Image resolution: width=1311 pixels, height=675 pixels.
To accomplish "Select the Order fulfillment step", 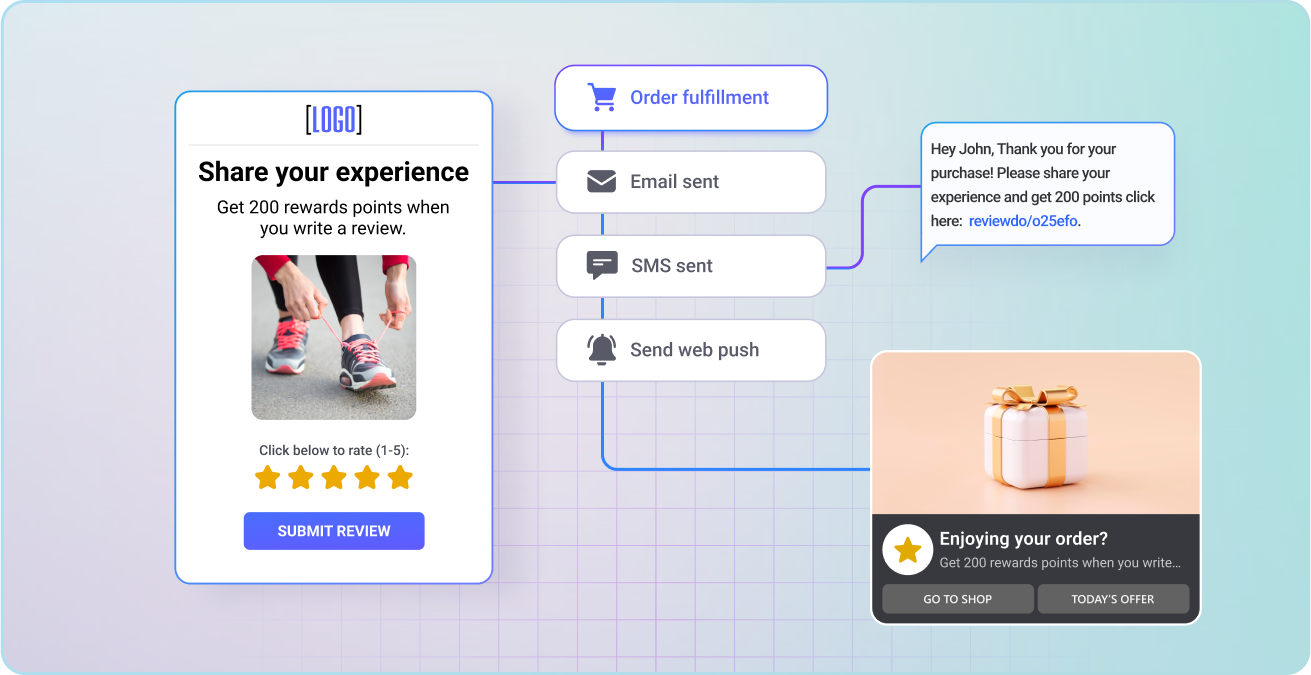I will (x=691, y=98).
